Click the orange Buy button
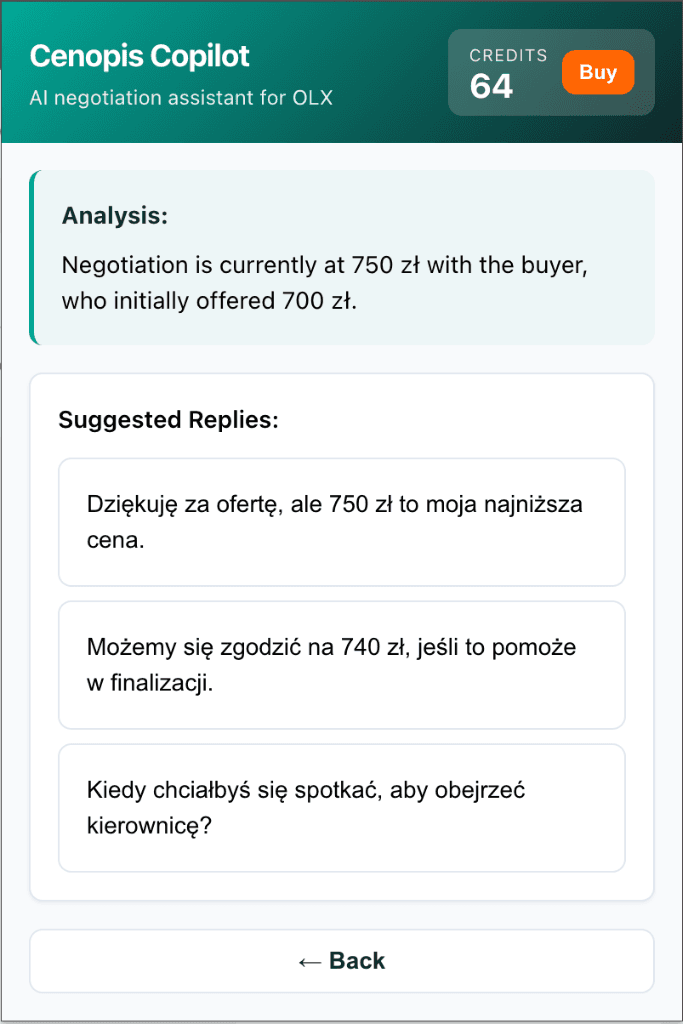683x1024 pixels. (598, 72)
